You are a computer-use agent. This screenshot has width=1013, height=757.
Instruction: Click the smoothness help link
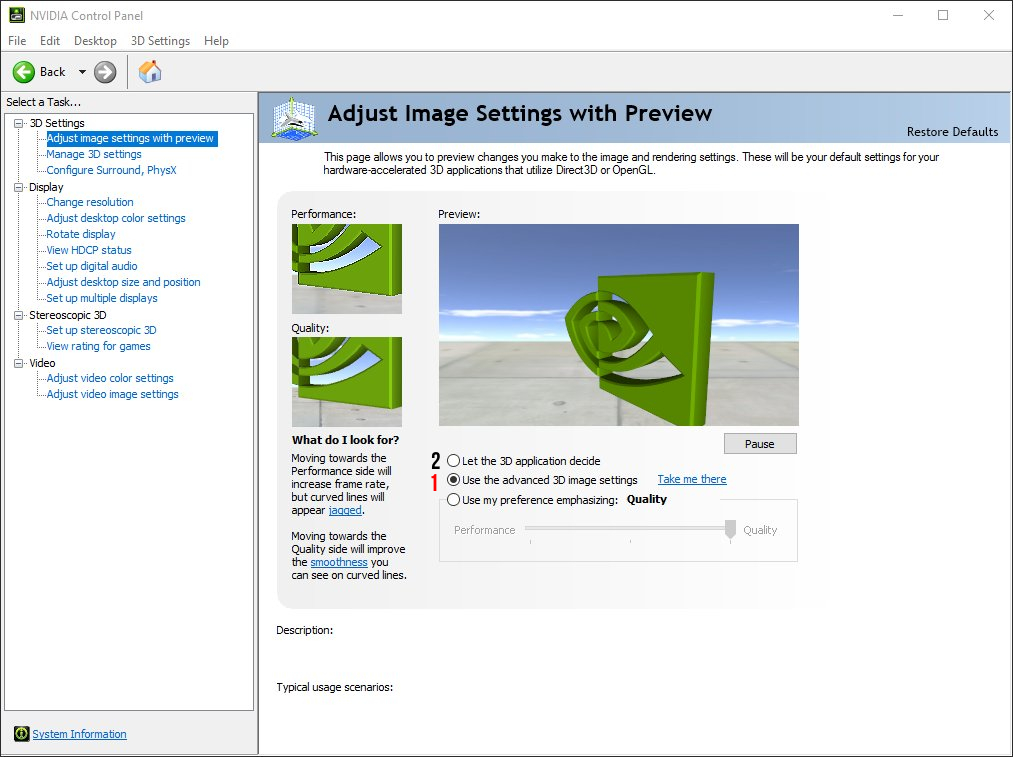tap(339, 562)
